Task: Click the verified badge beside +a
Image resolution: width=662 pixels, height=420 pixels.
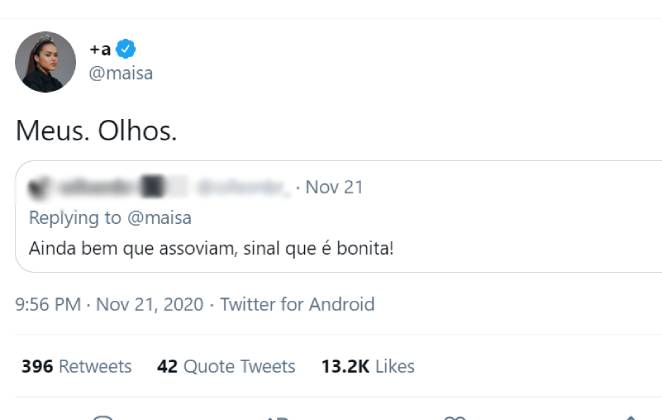Action: tap(126, 49)
